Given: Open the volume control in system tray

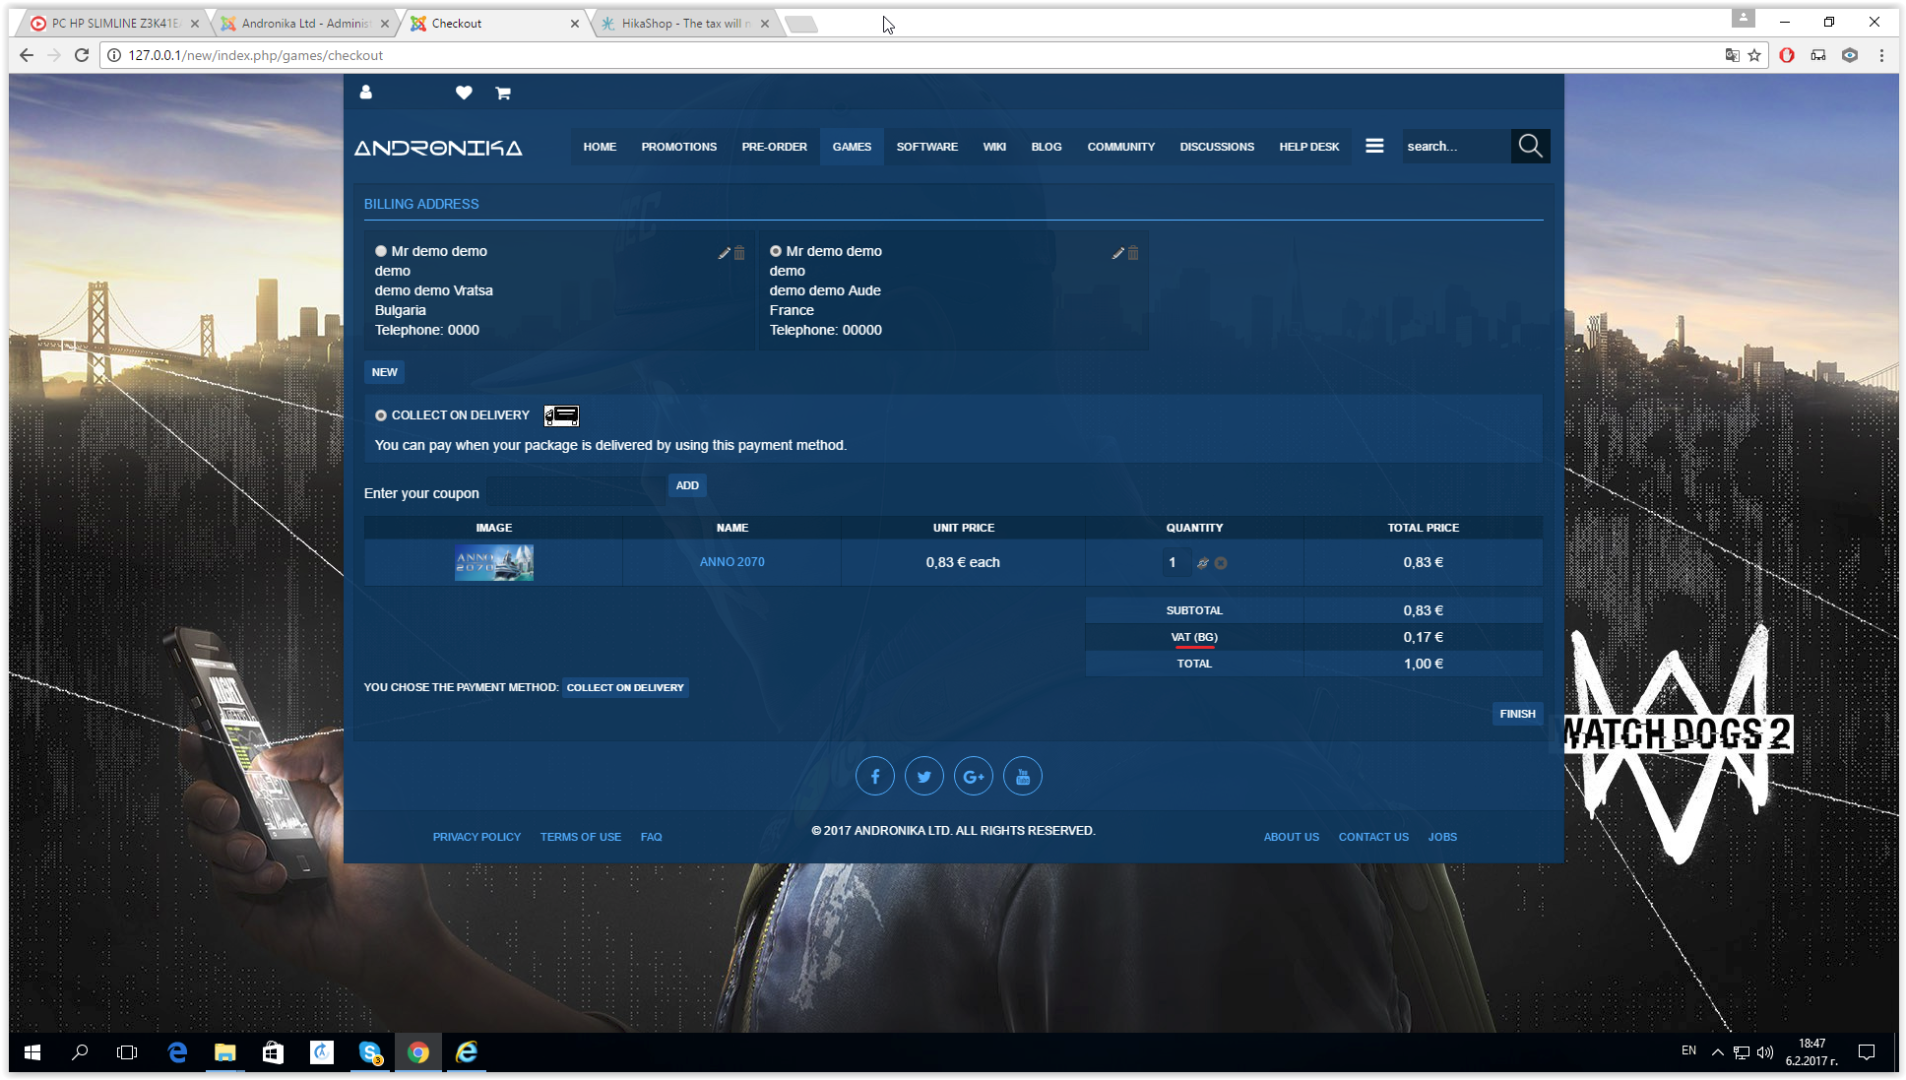Looking at the screenshot, I should [1765, 1052].
